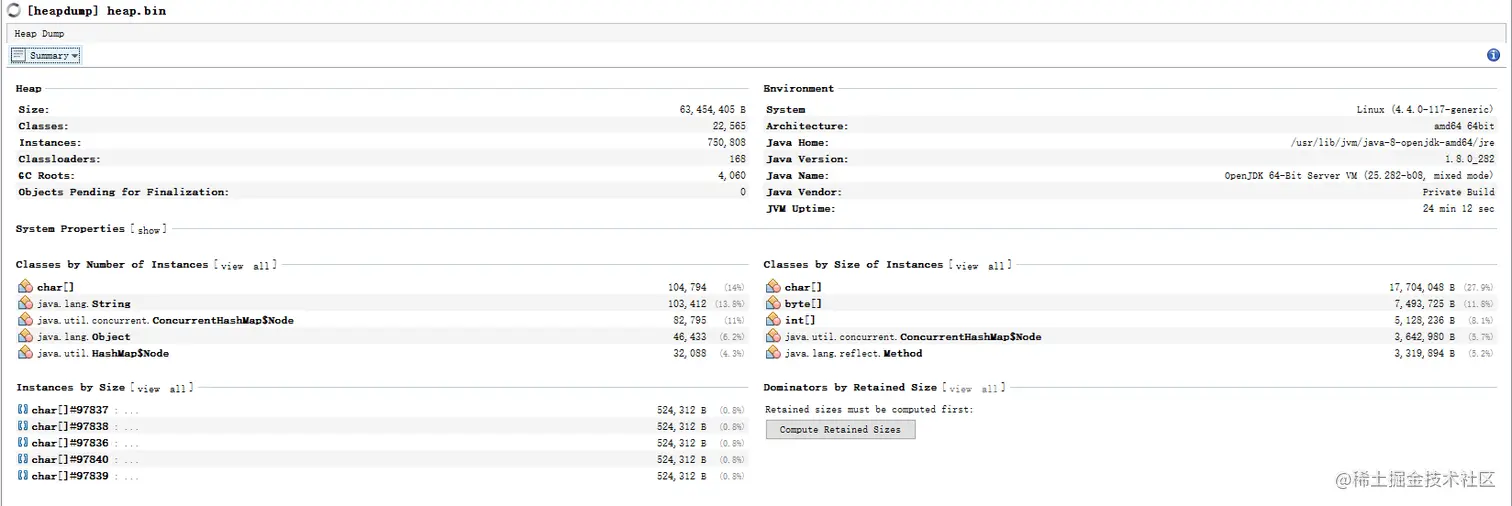View all Classes by Size of Instances

[x=981, y=266]
